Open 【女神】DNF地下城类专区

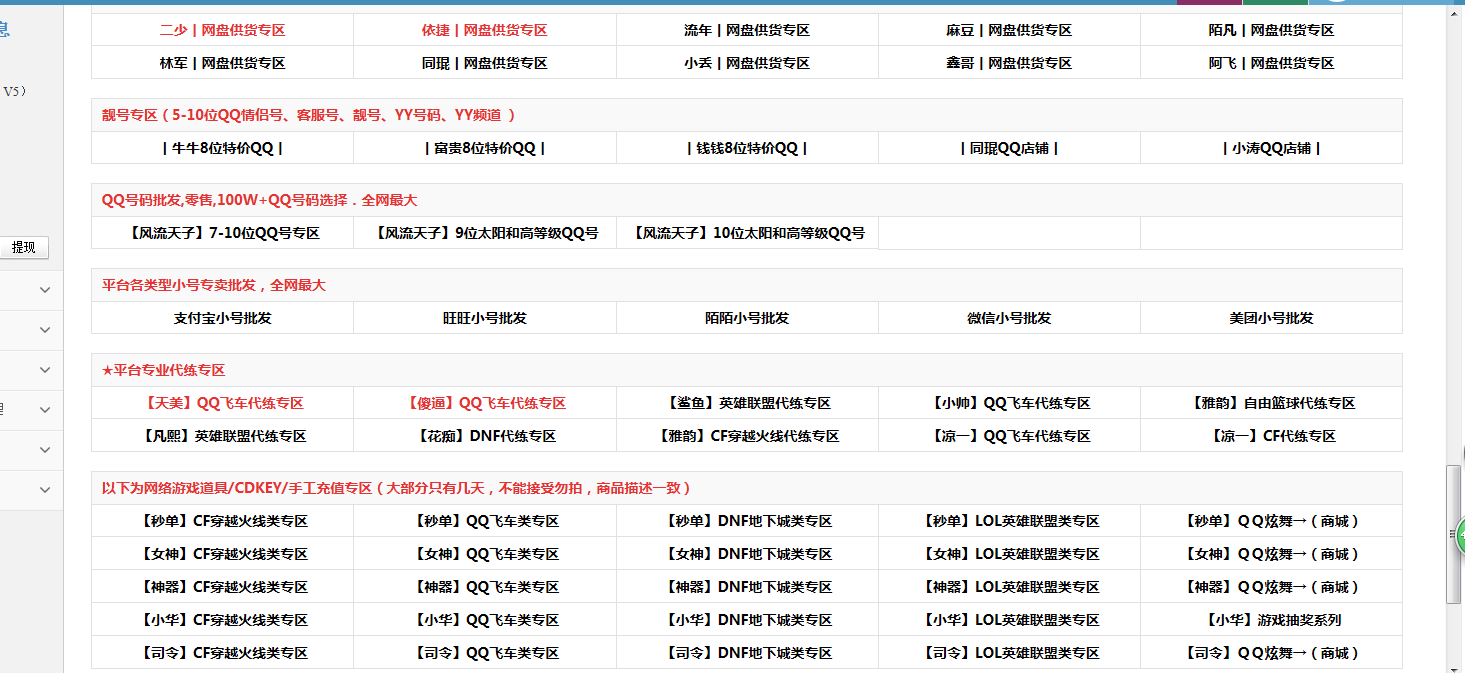point(747,554)
